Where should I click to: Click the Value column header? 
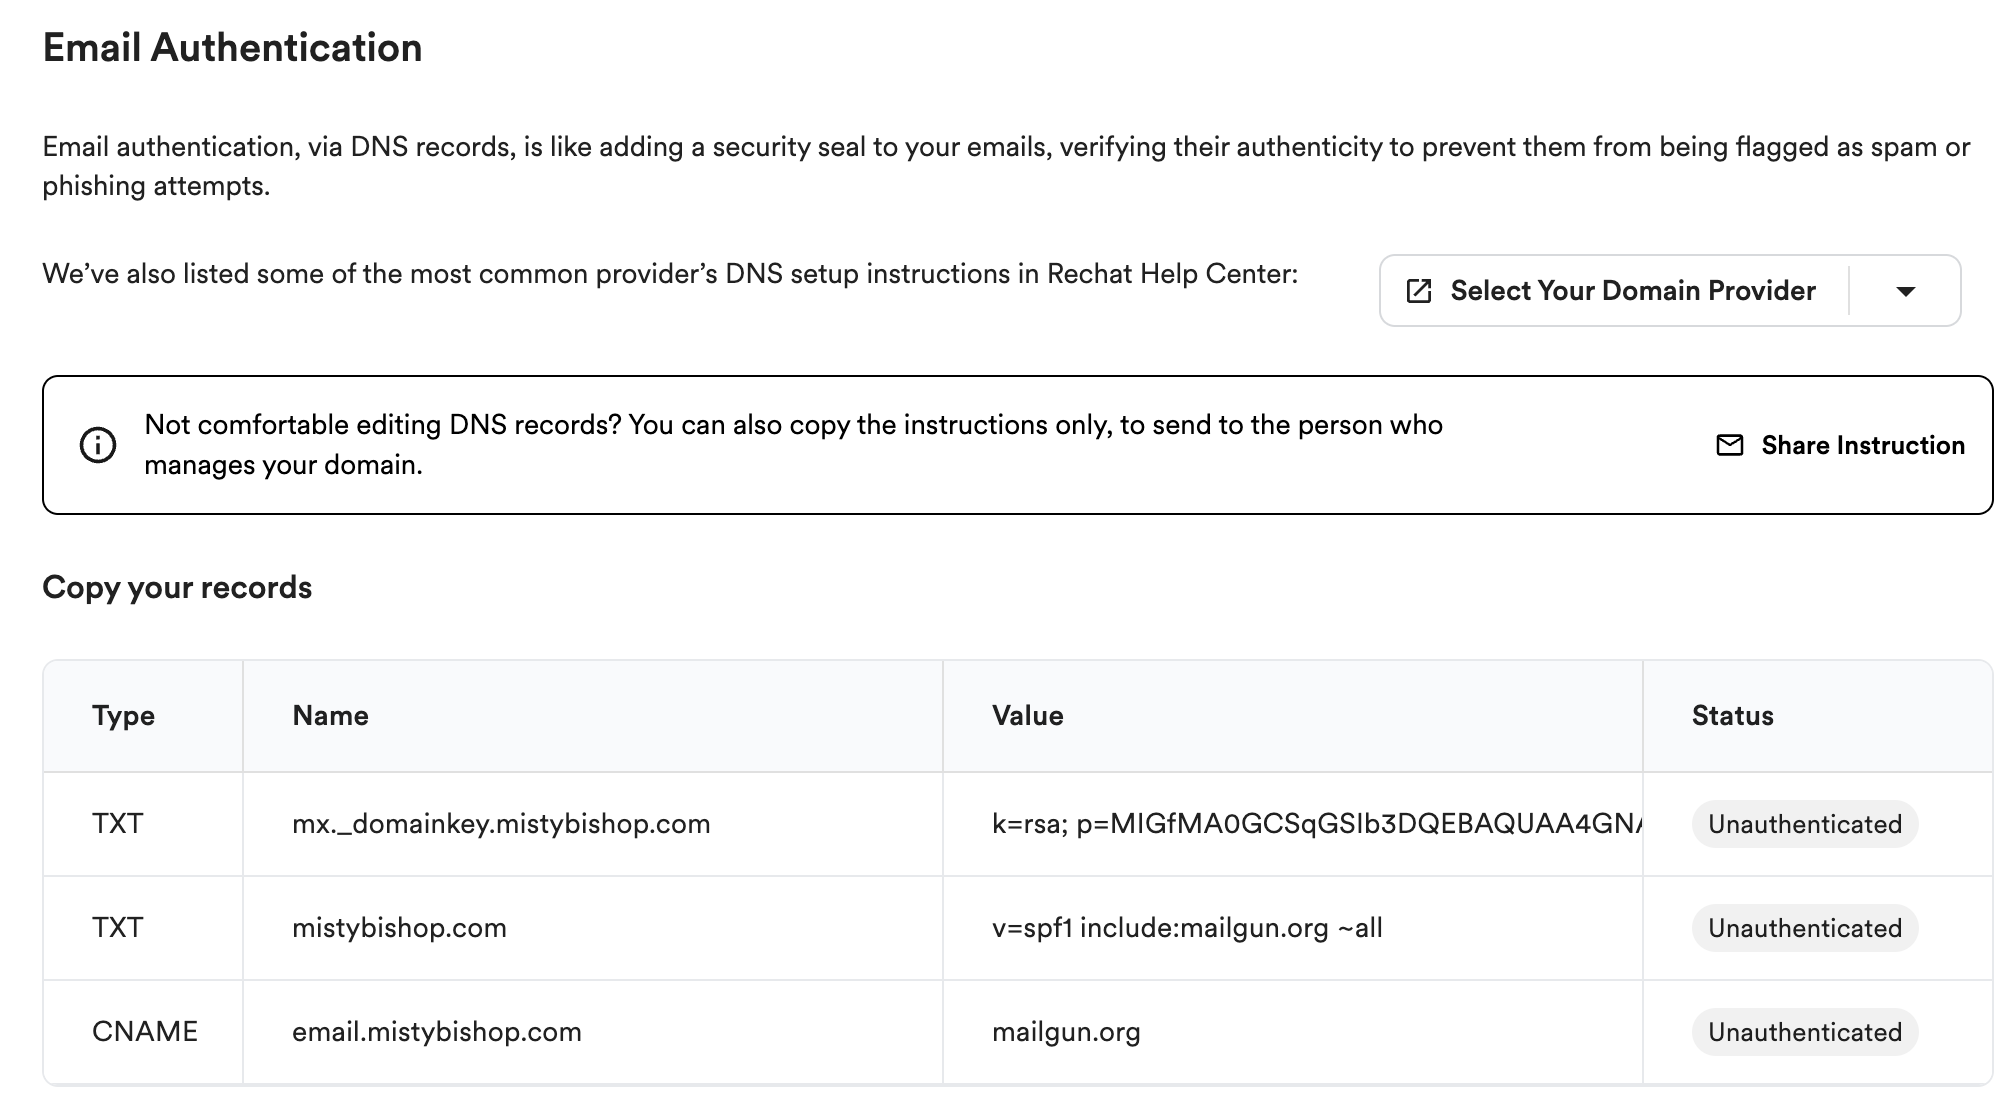(1027, 716)
